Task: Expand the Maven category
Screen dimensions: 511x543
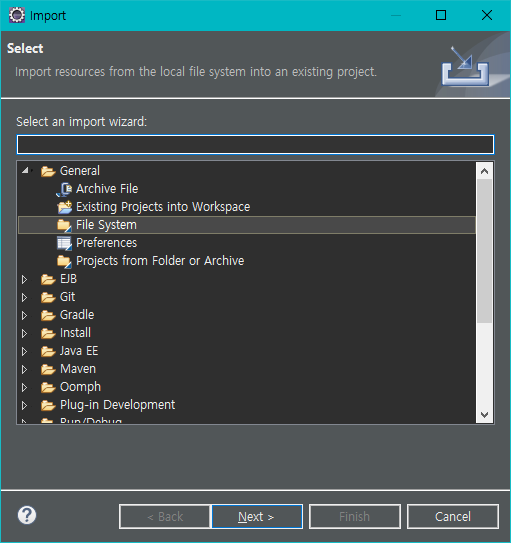Action: (24, 370)
